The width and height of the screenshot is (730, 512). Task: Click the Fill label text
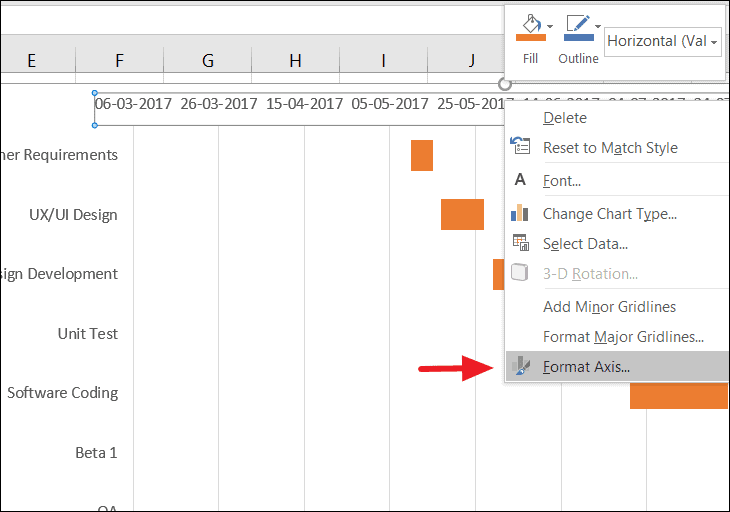click(530, 59)
